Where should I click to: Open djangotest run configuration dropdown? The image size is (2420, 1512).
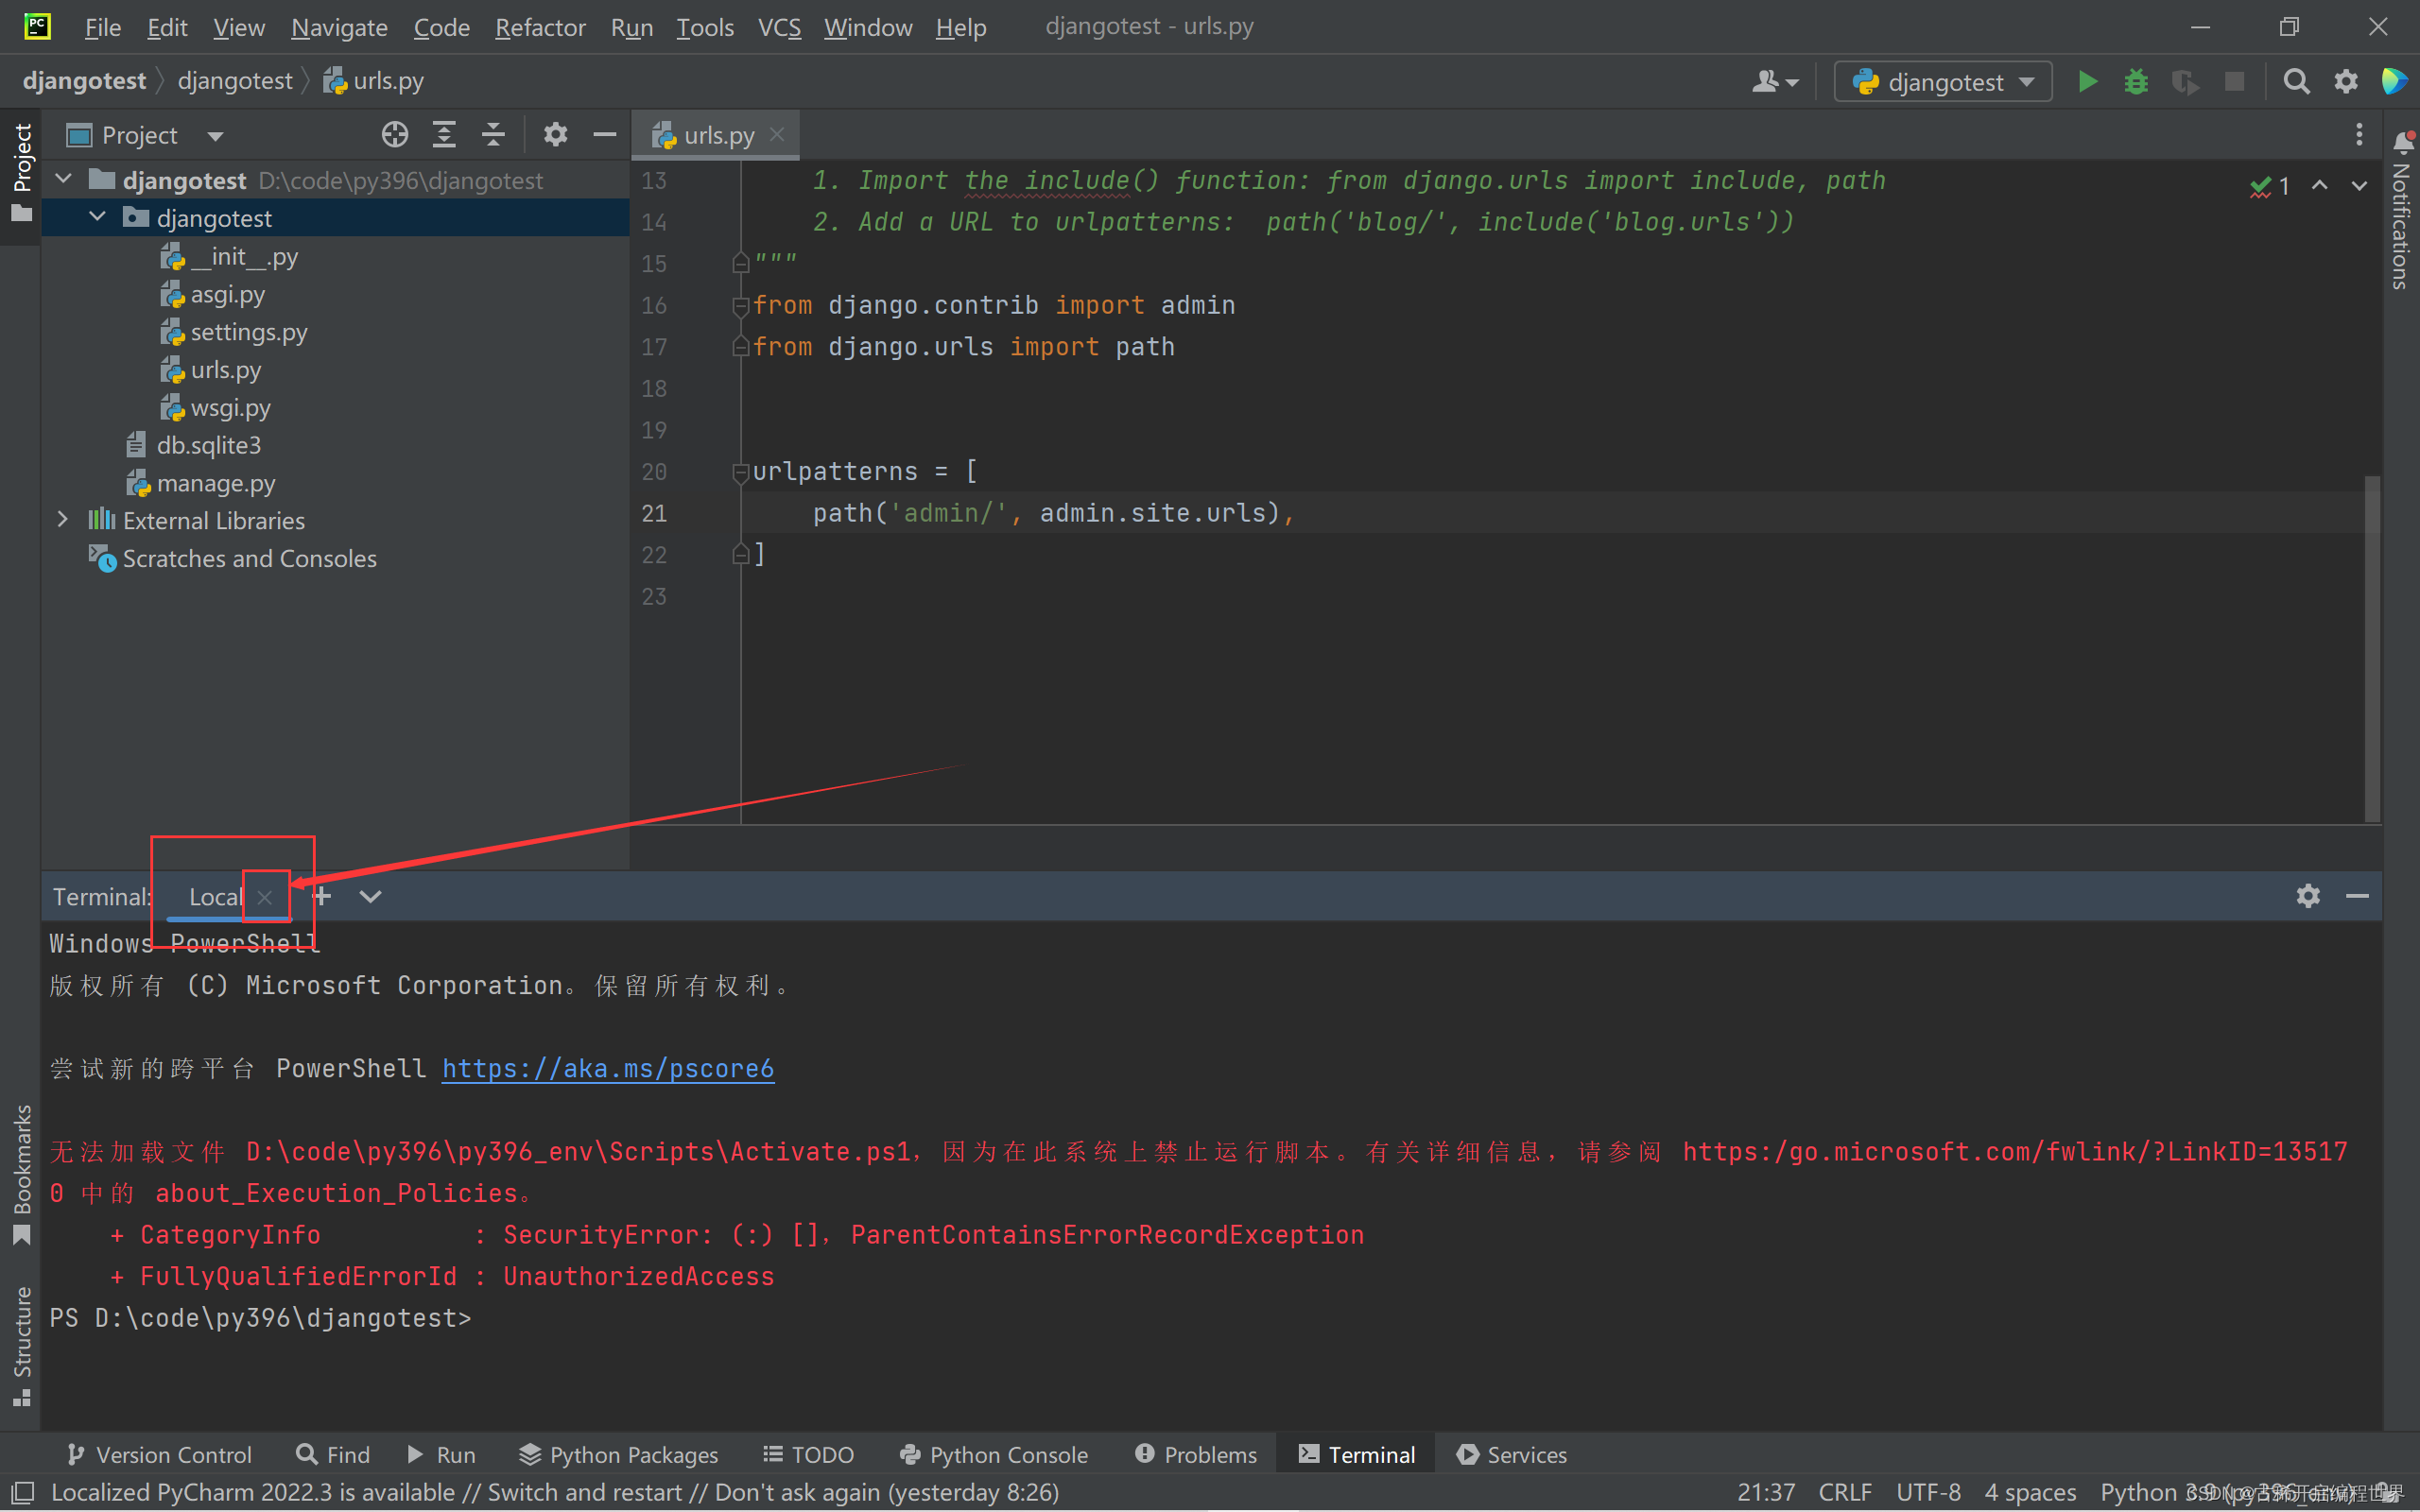pyautogui.click(x=1942, y=82)
